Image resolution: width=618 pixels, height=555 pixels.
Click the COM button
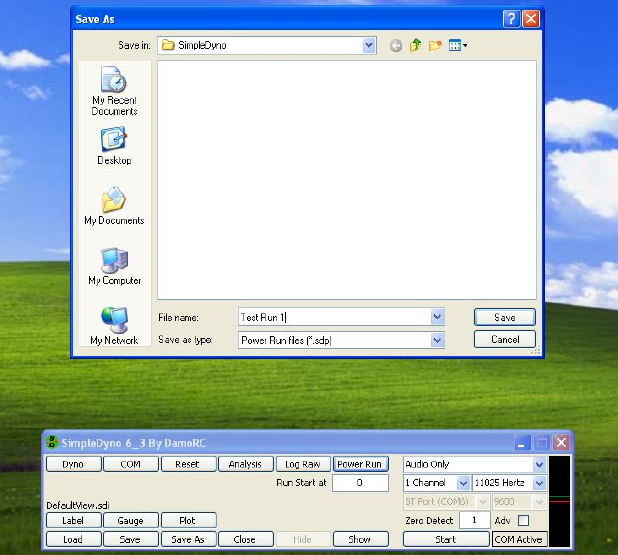(131, 464)
